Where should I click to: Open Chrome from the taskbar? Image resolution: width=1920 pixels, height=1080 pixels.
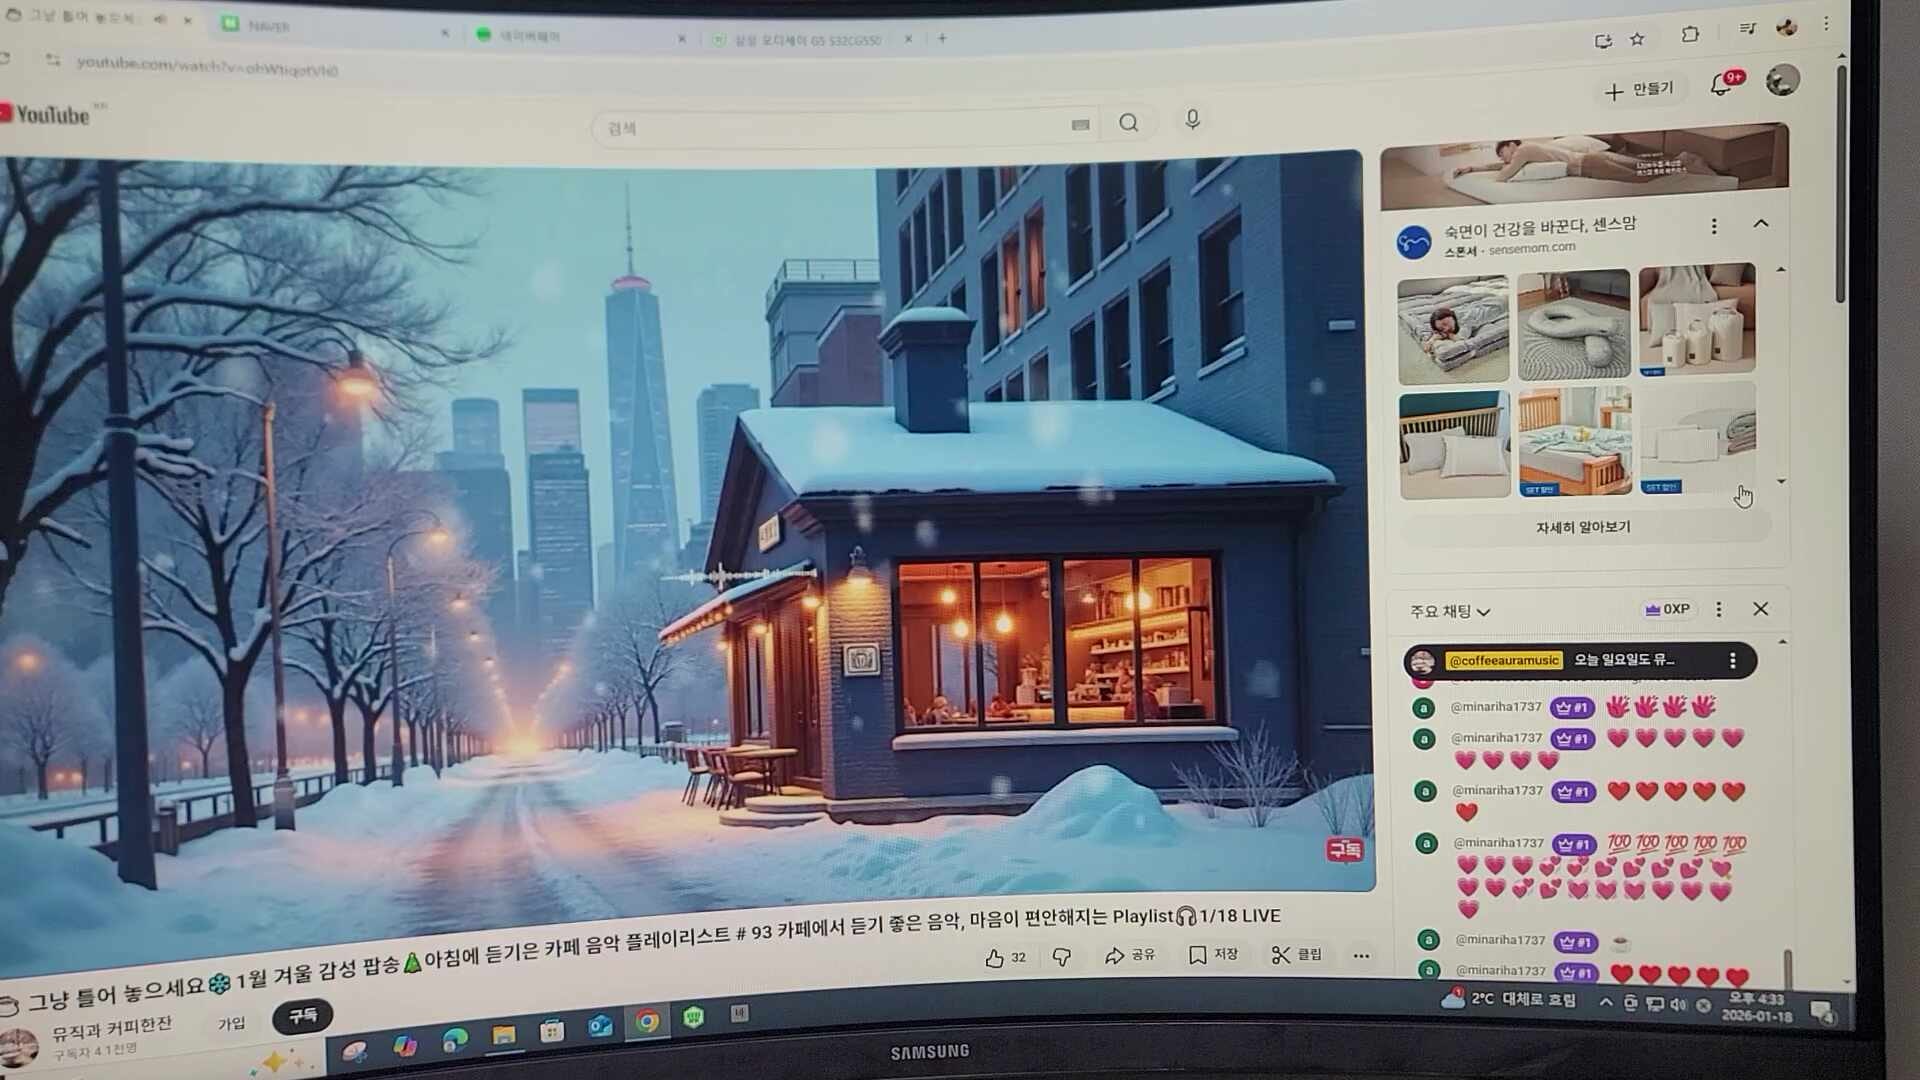648,1022
